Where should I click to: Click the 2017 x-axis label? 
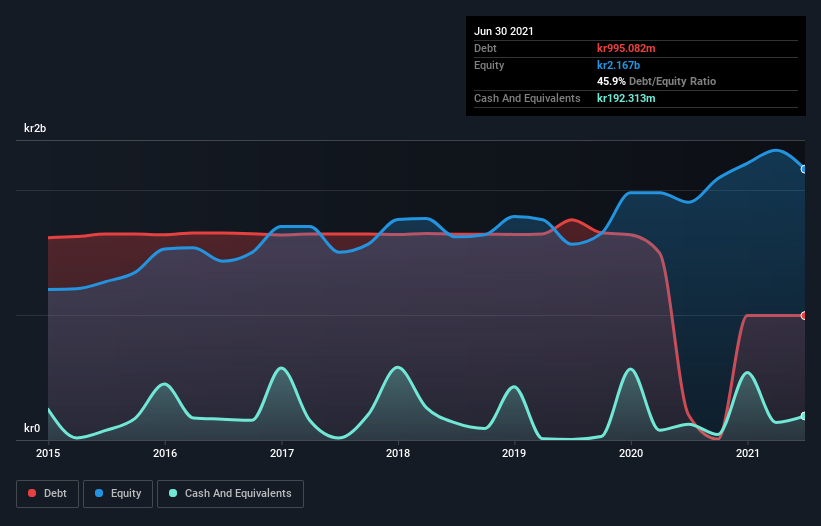point(282,453)
